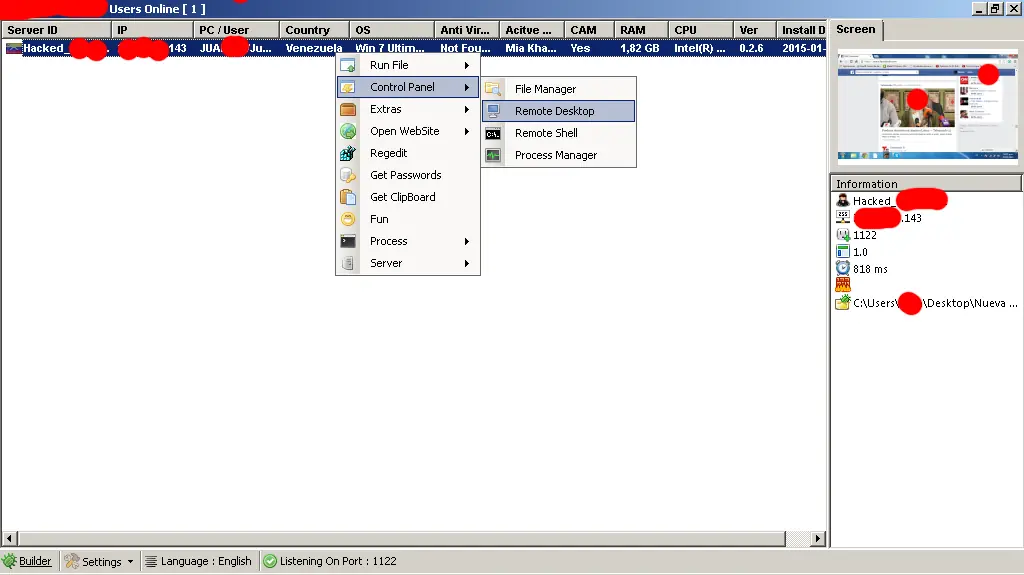Open Remote Shell menu entry

(x=558, y=133)
